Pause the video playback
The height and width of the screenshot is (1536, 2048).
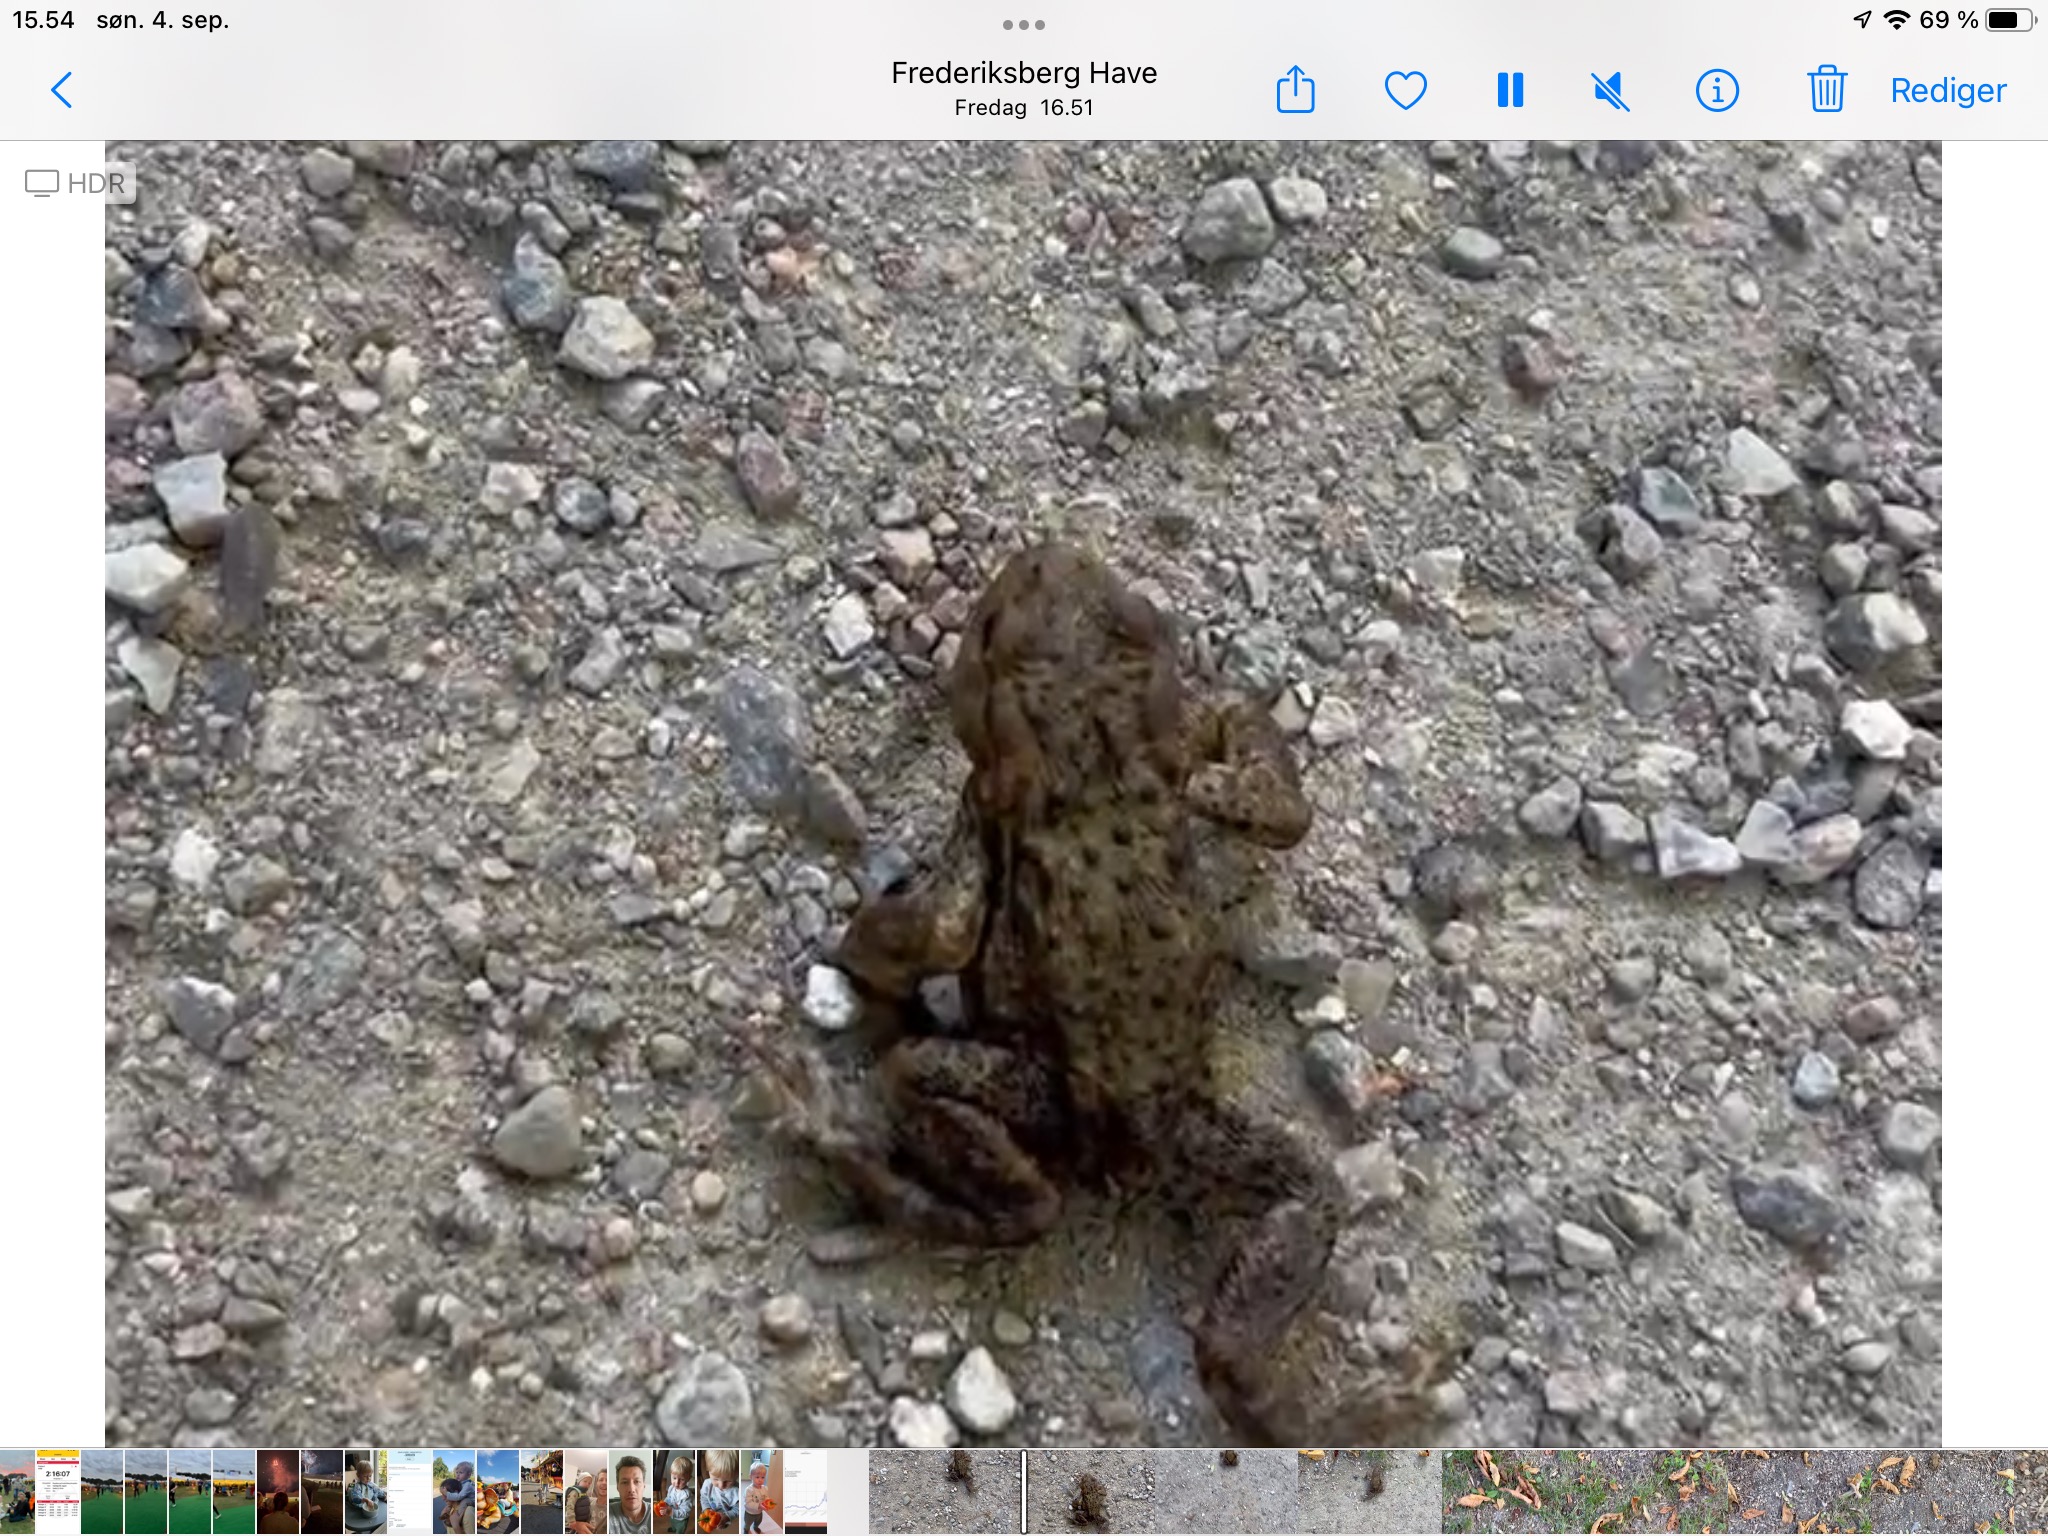point(1510,90)
